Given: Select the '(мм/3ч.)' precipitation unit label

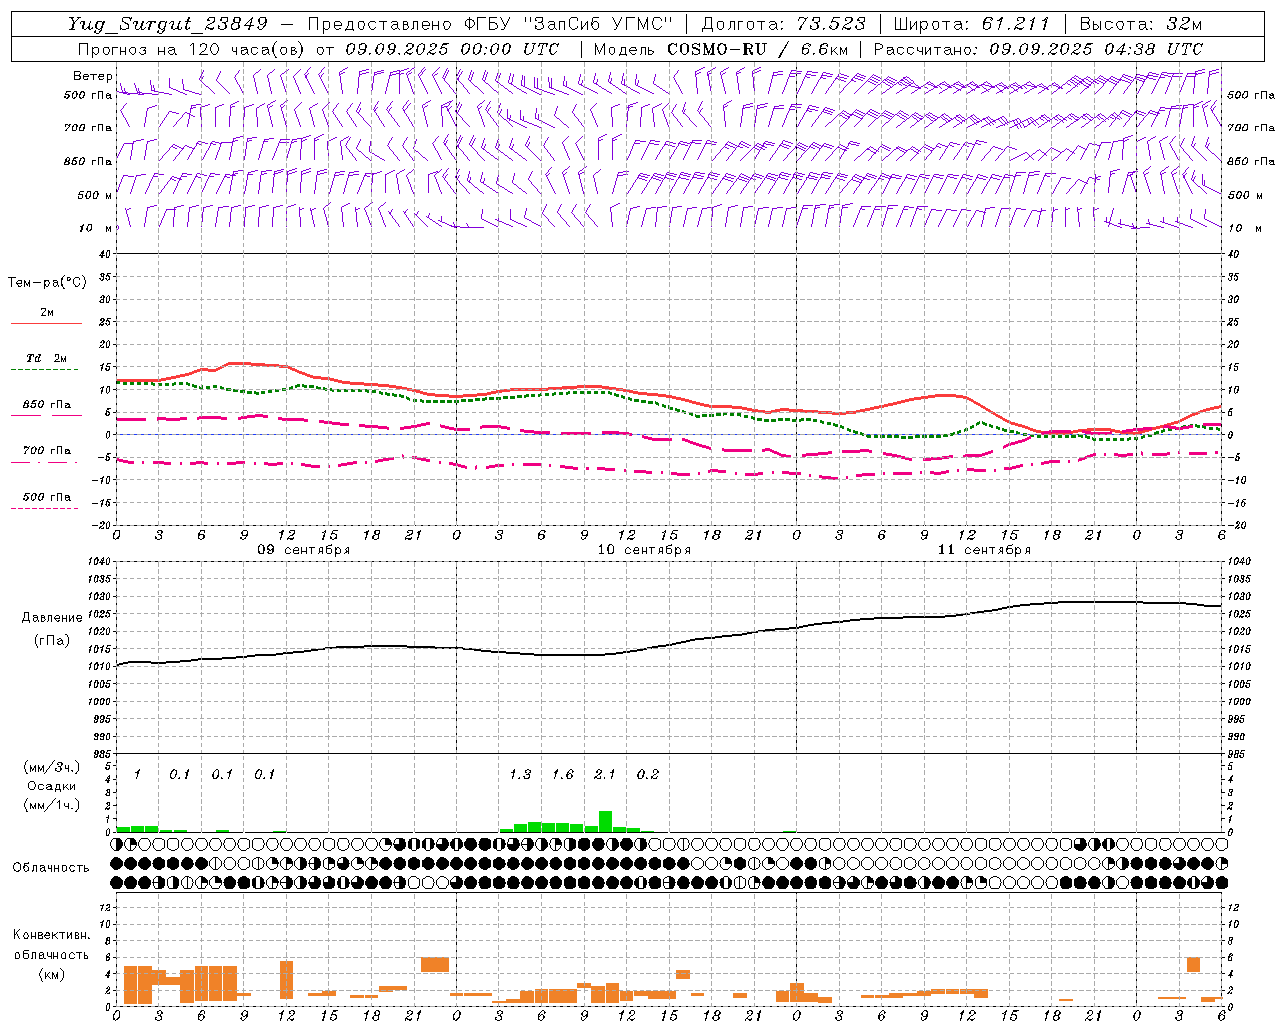Looking at the screenshot, I should tap(52, 767).
